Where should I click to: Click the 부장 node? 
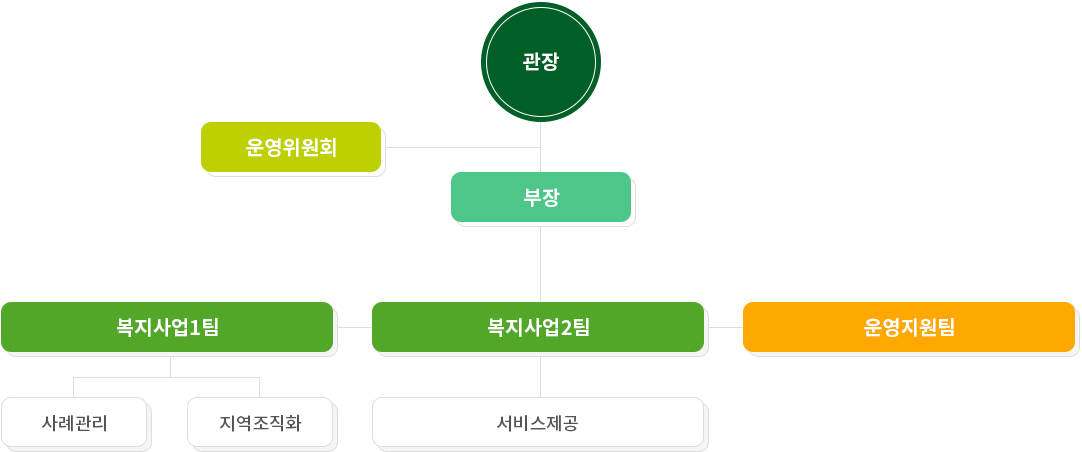[540, 197]
